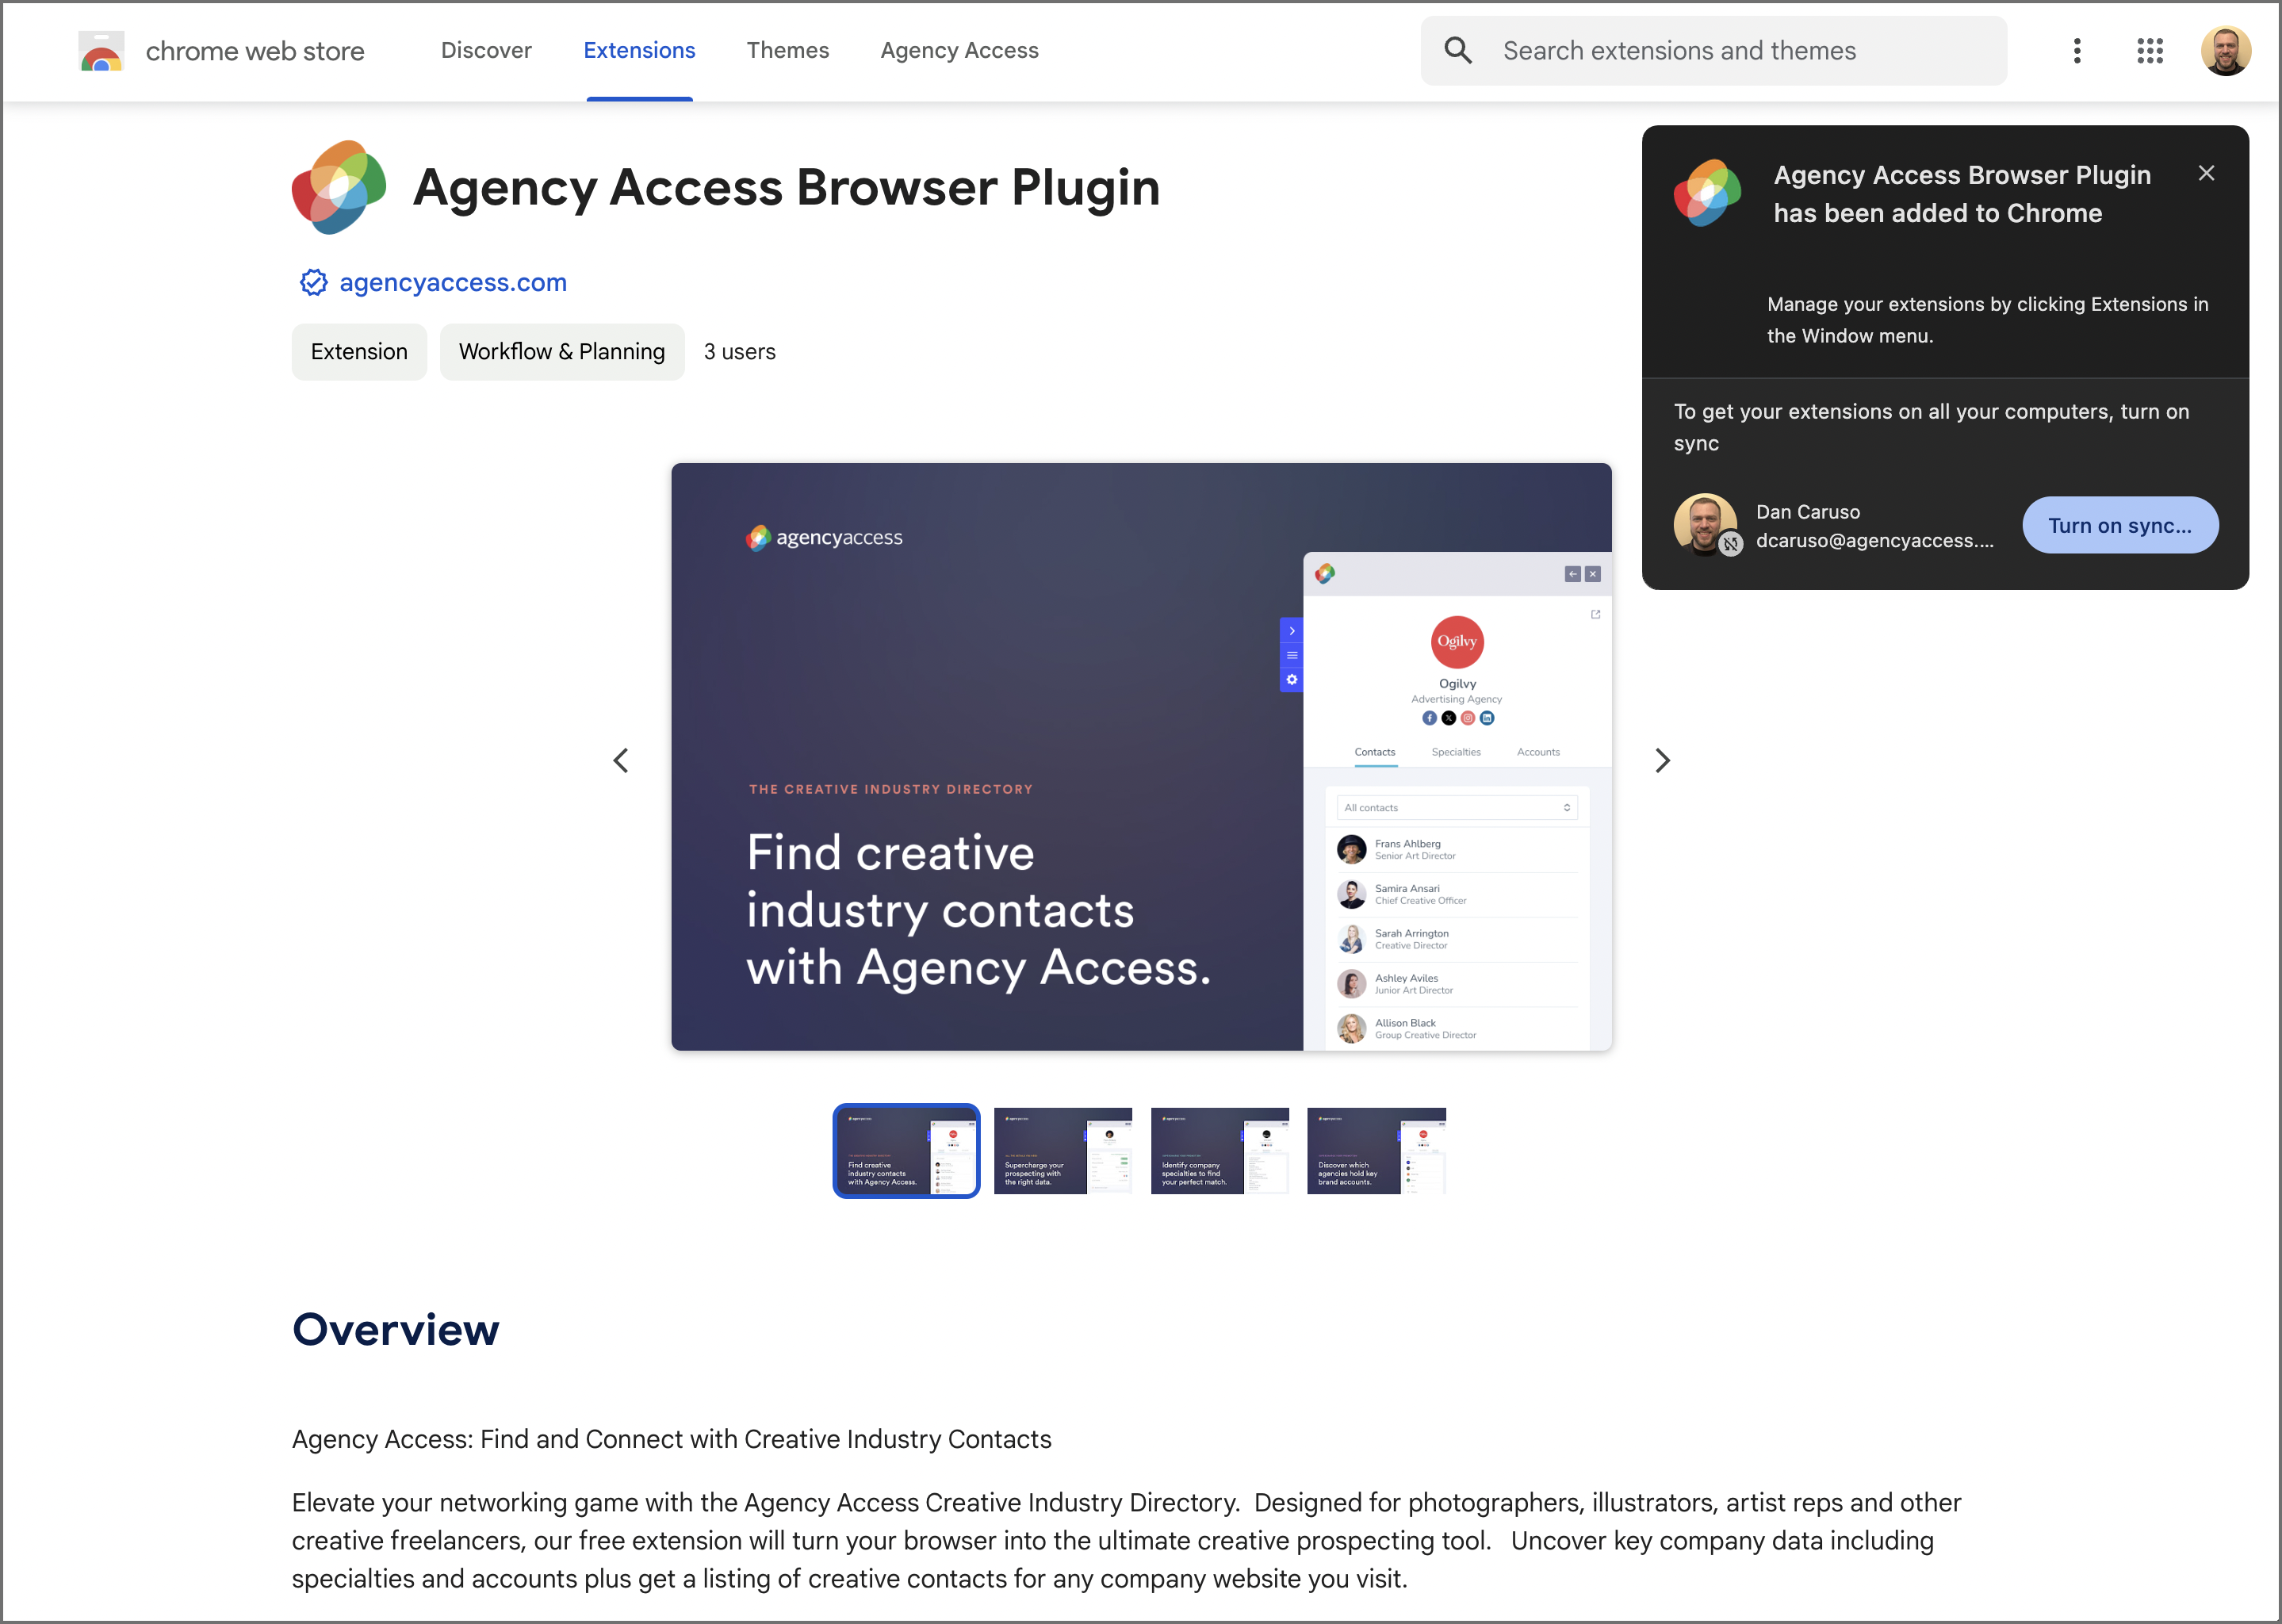Click the 'Agency Access: Find and Connect' subtitle line

click(x=672, y=1439)
